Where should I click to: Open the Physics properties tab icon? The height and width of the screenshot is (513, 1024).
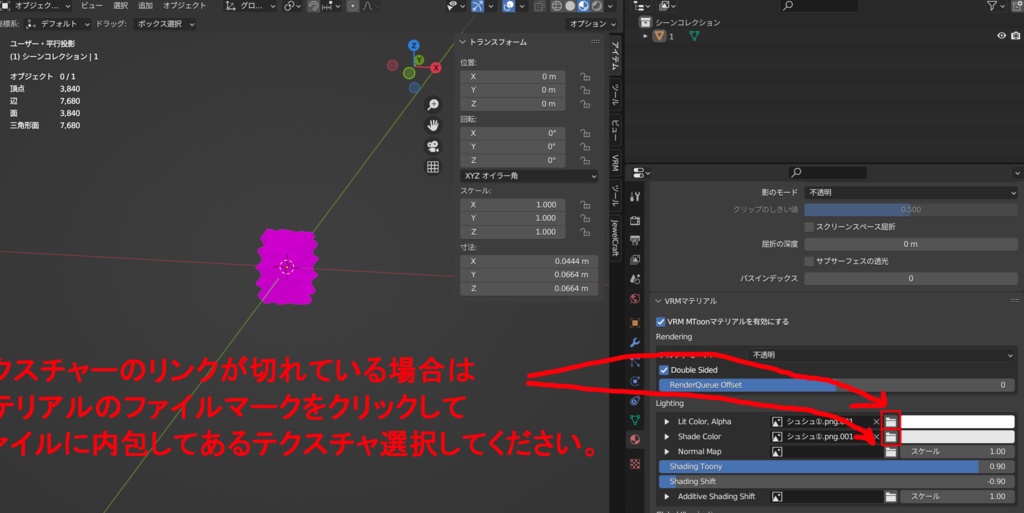click(635, 381)
